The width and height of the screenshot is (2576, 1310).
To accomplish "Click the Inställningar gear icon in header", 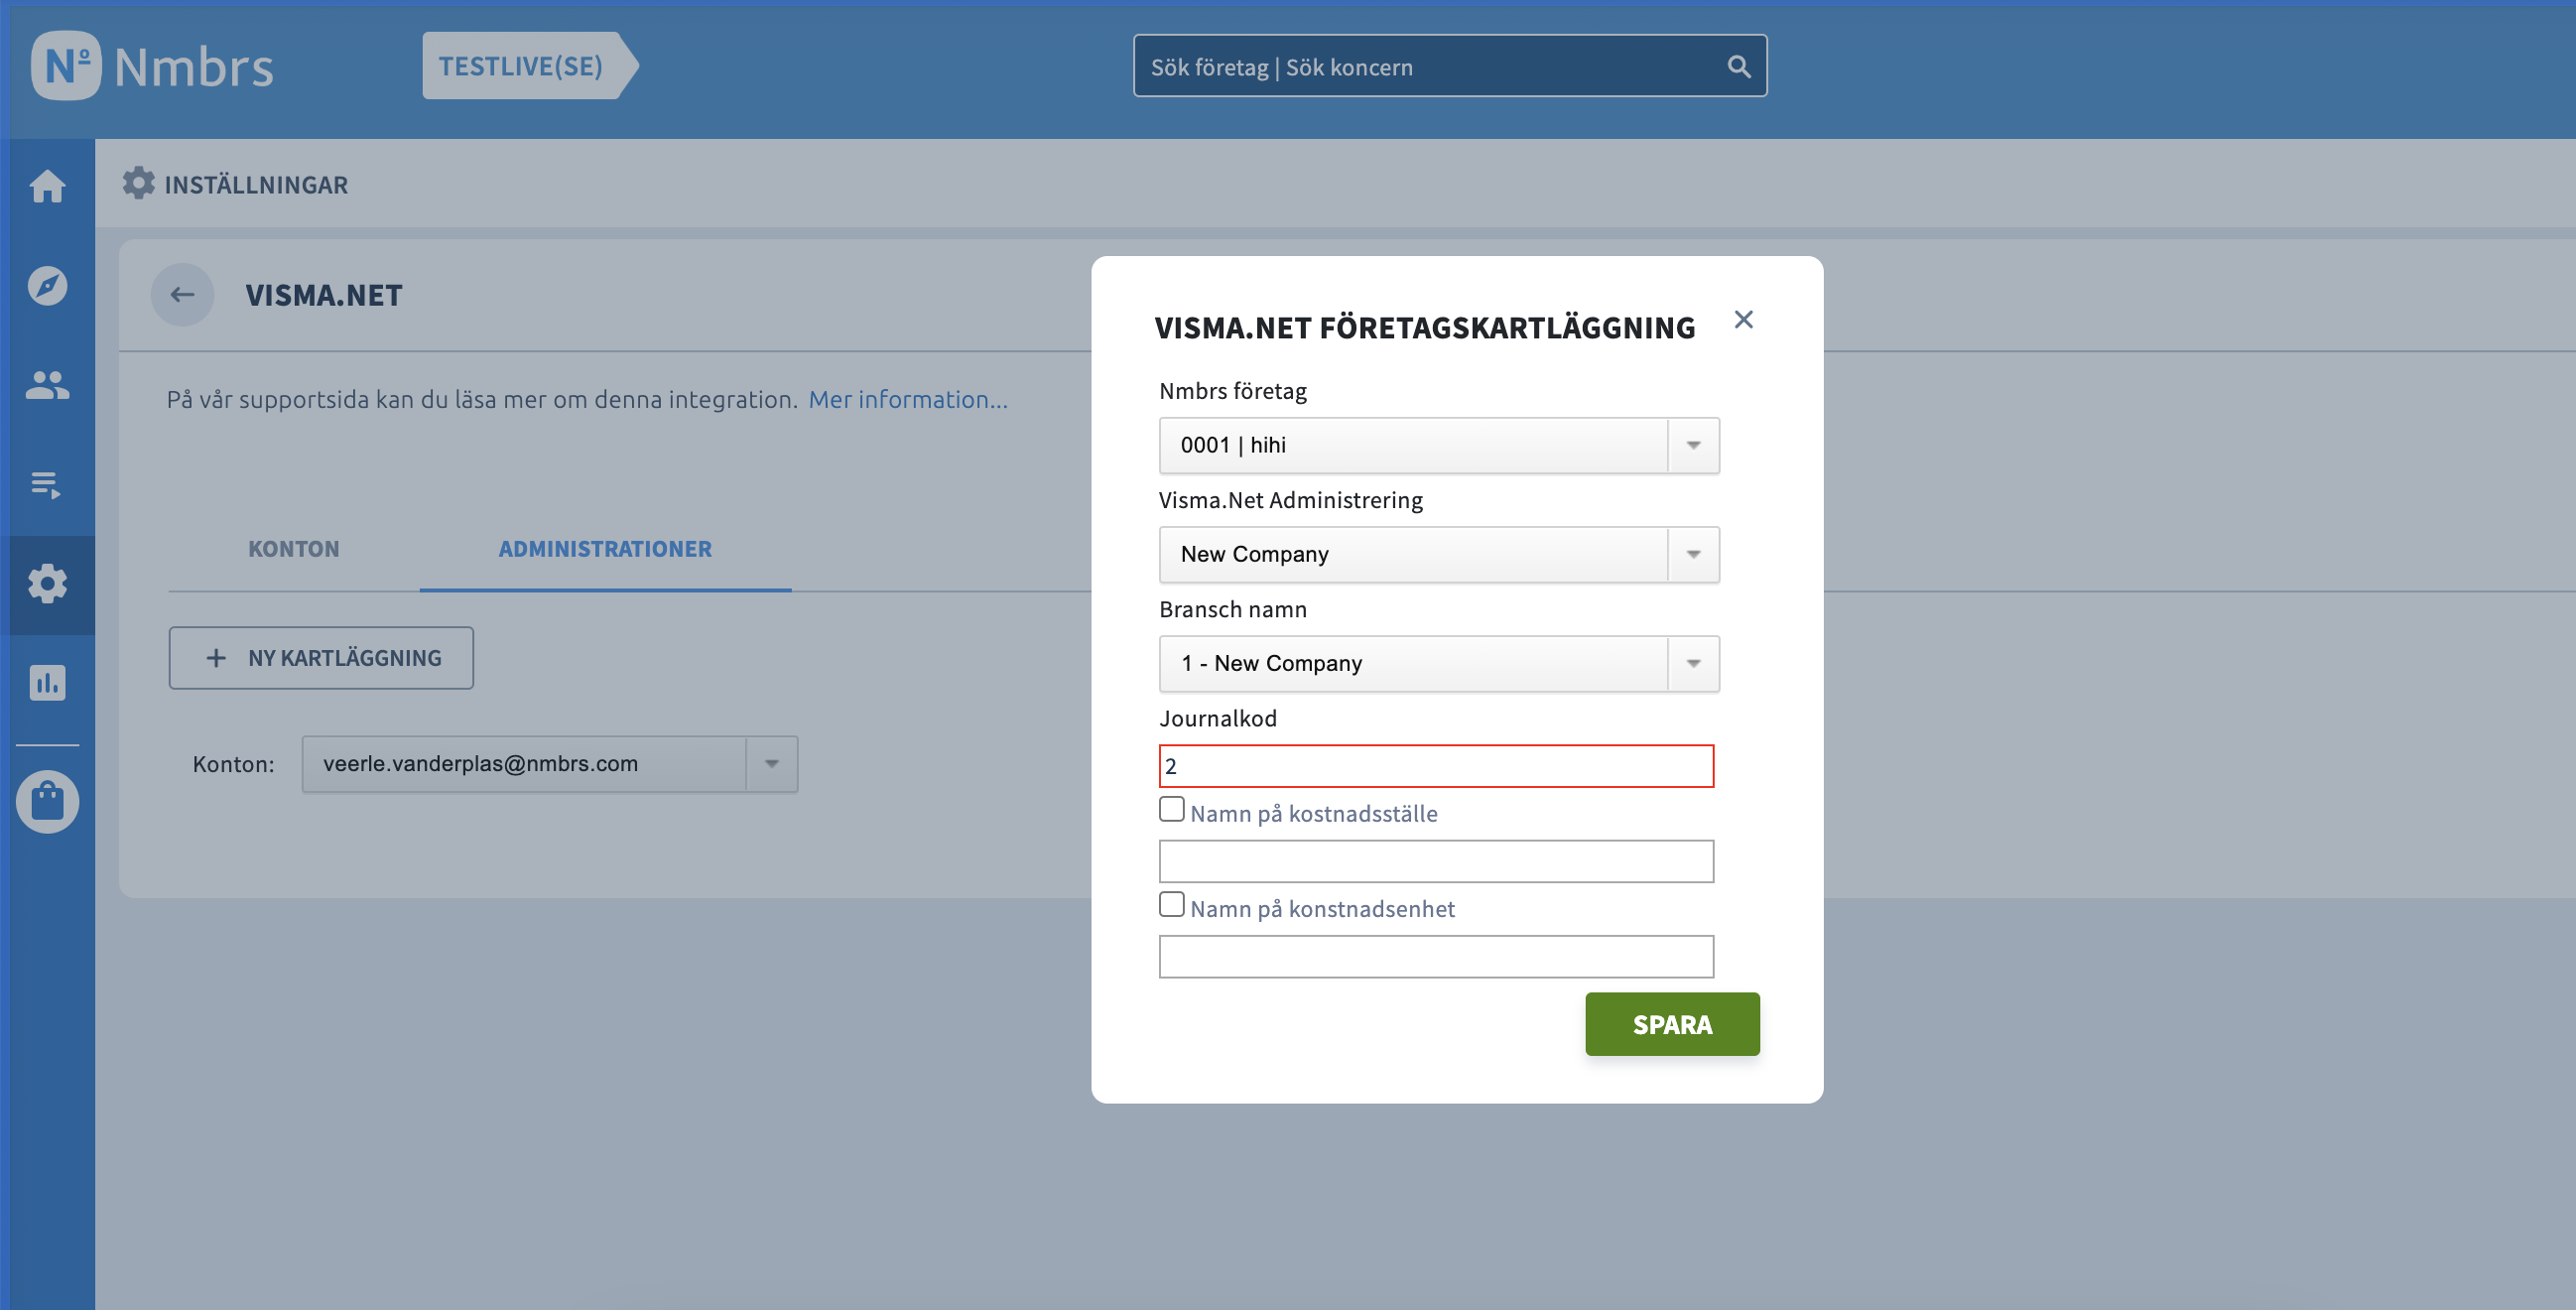I will (x=139, y=183).
